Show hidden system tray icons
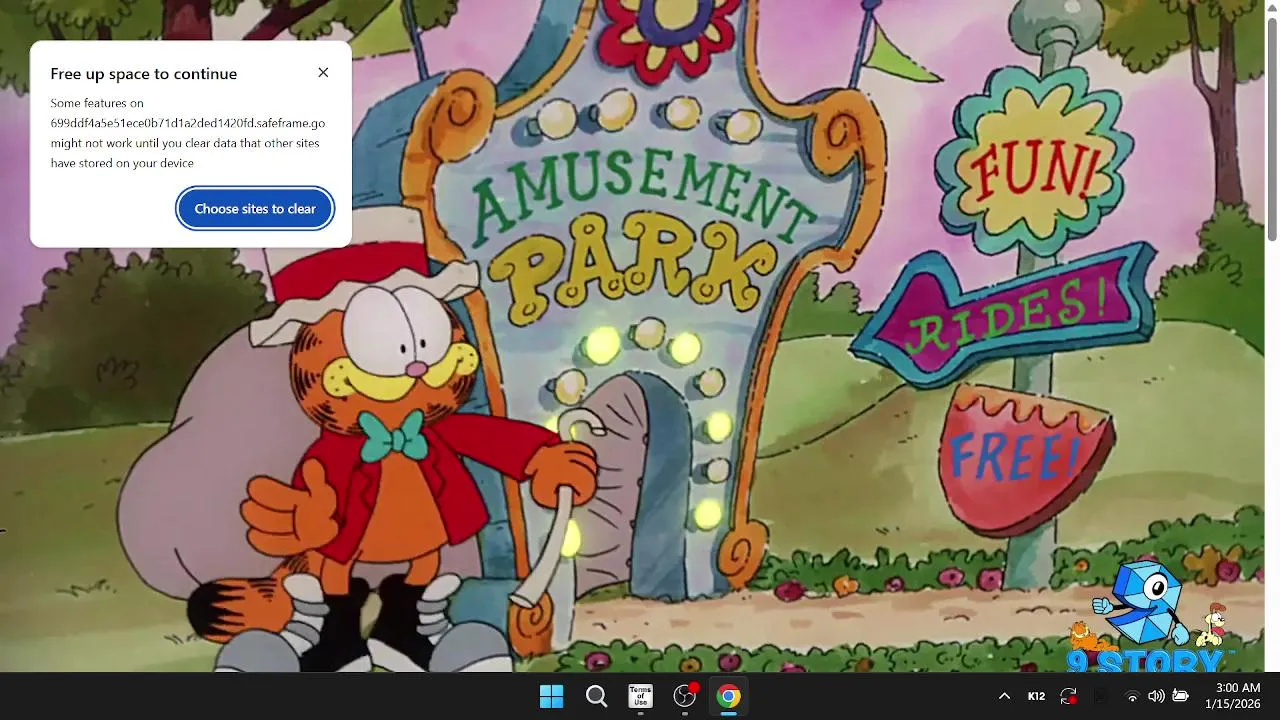The width and height of the screenshot is (1280, 720). [1004, 696]
